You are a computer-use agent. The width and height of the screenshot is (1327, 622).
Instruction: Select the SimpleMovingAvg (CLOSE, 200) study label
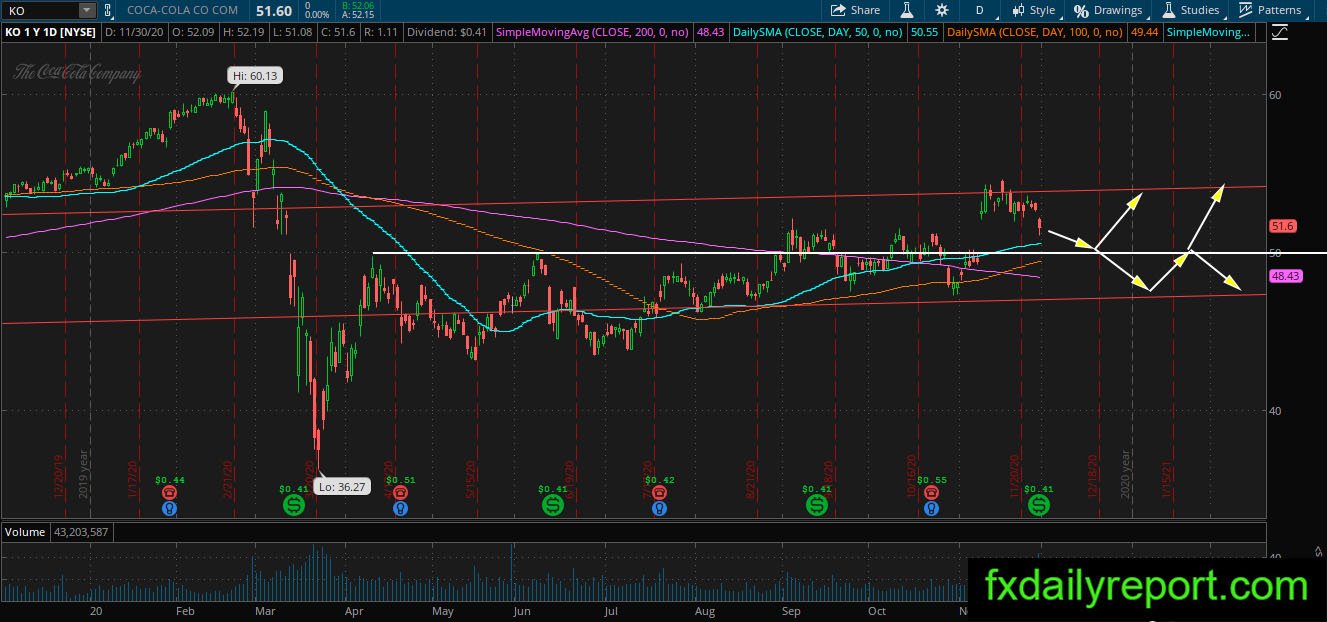click(594, 33)
